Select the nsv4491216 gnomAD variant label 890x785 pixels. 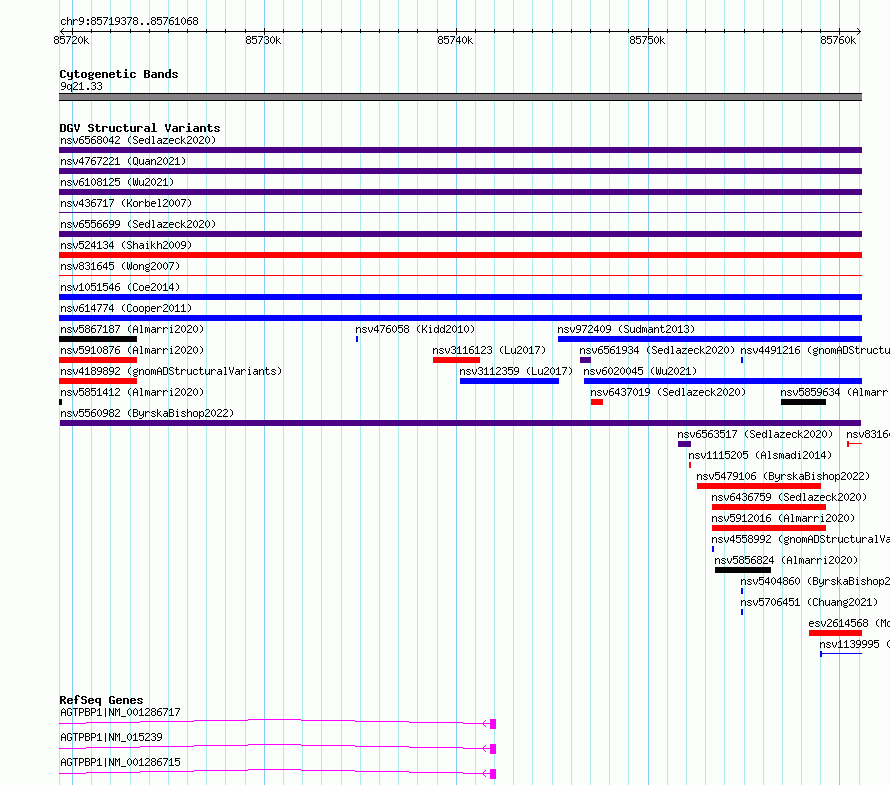coord(815,350)
